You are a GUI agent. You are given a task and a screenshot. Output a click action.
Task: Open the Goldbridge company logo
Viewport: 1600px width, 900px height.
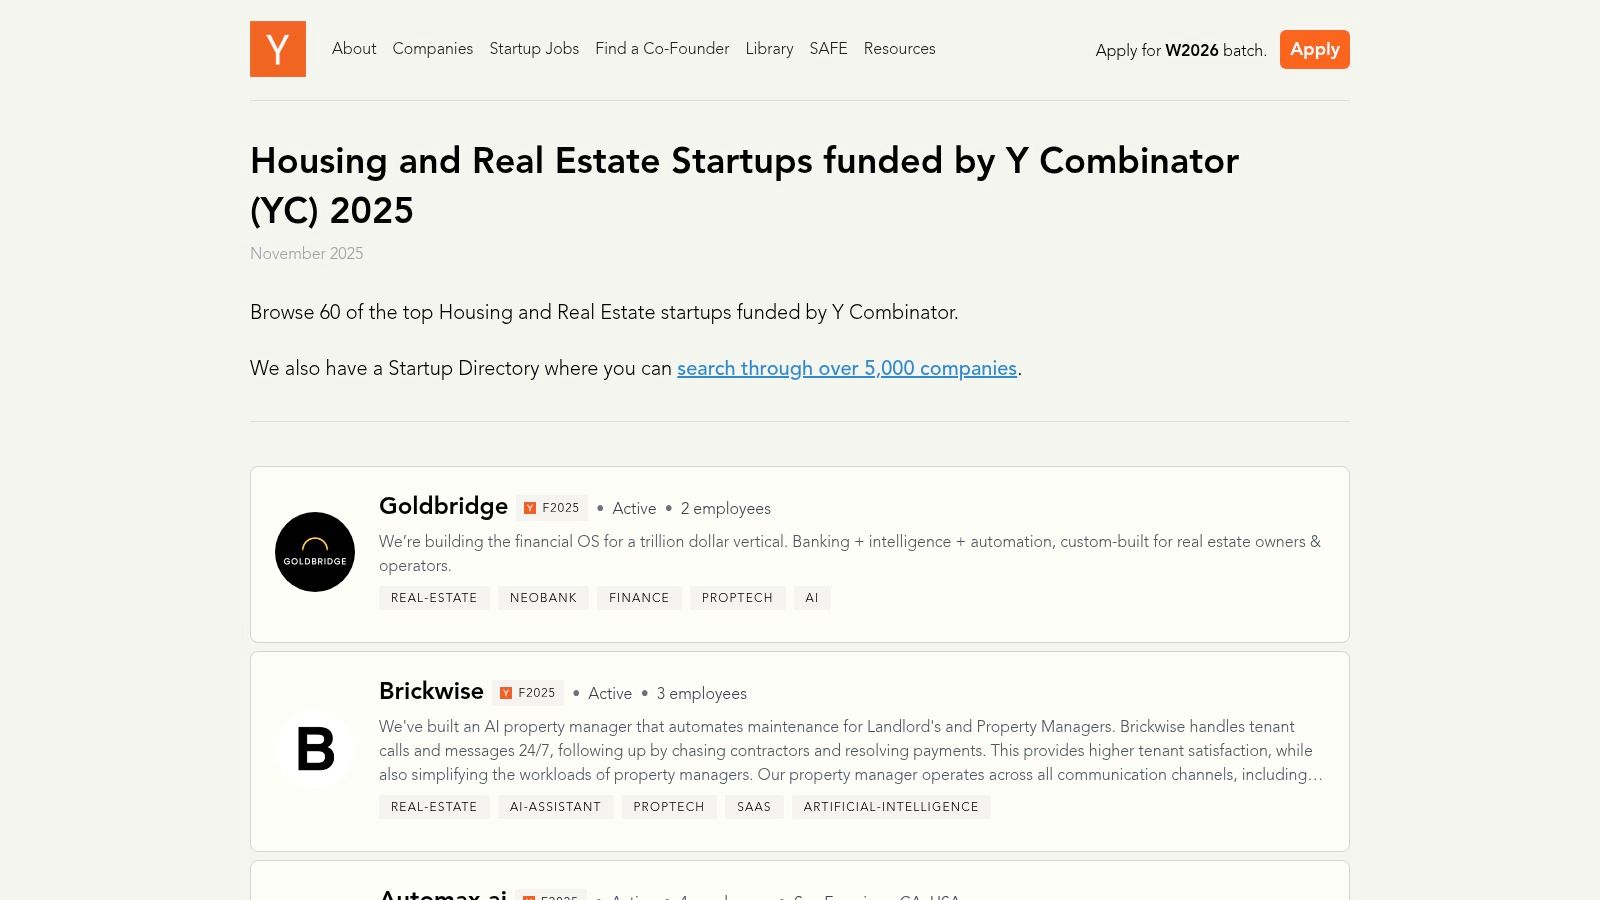[x=315, y=552]
